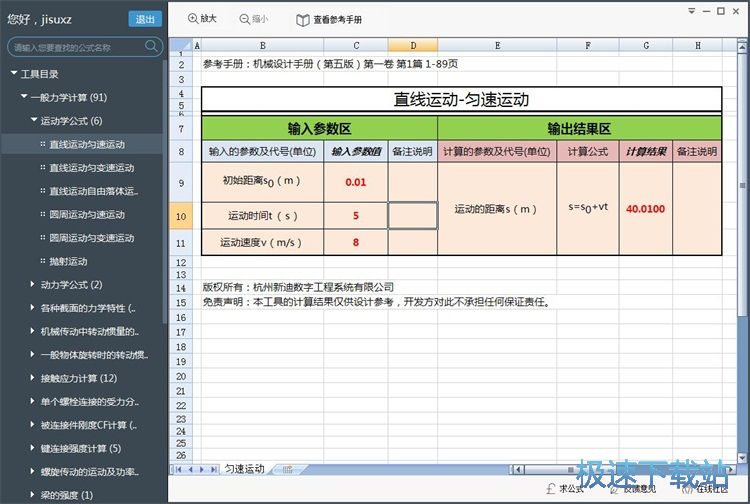Expand the 机械传动中转动惯量 group
Image resolution: width=750 pixels, height=504 pixels.
[x=33, y=331]
